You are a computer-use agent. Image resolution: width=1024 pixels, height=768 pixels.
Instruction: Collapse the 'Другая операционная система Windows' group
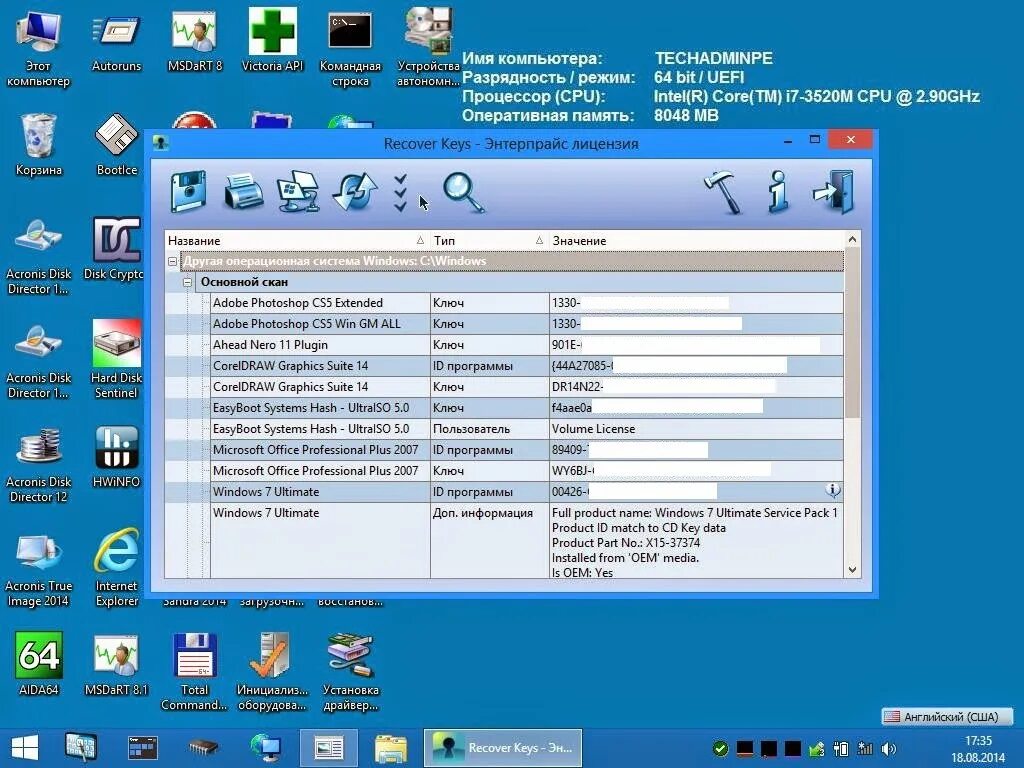(172, 261)
